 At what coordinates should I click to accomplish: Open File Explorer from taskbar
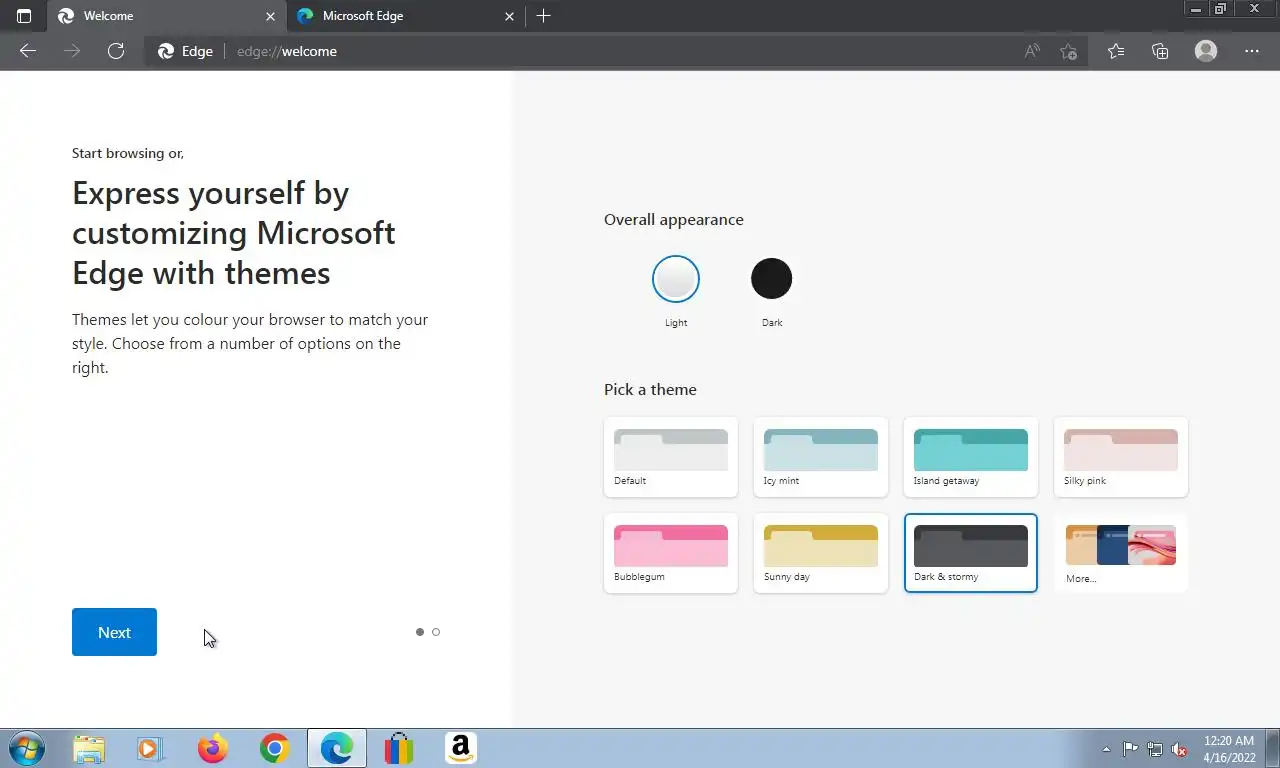[x=89, y=748]
